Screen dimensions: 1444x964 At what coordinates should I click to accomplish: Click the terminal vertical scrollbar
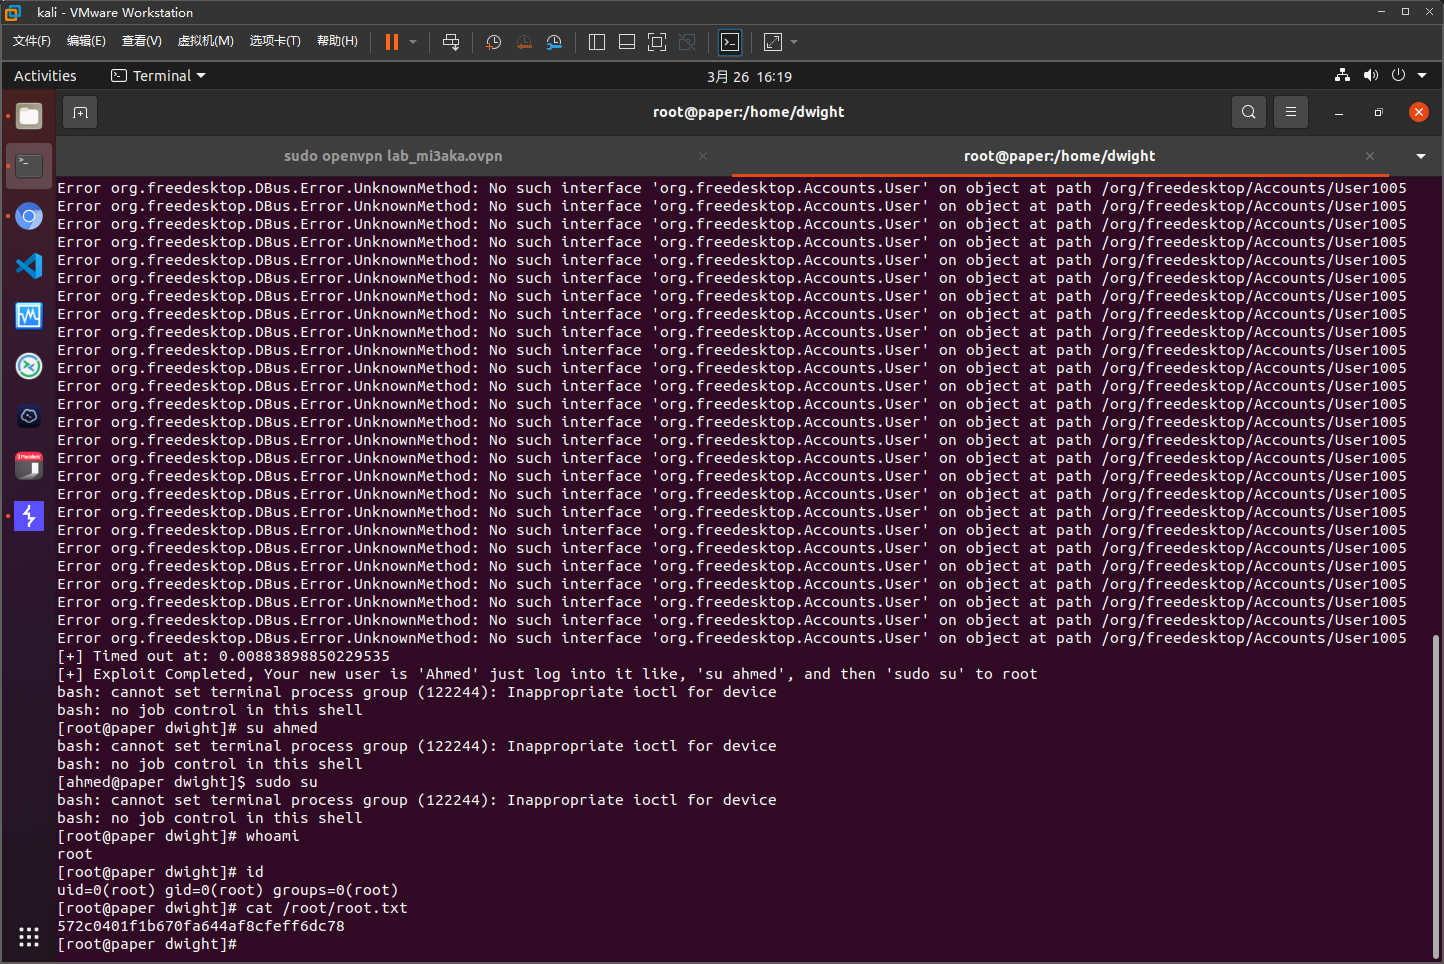coord(1436,795)
